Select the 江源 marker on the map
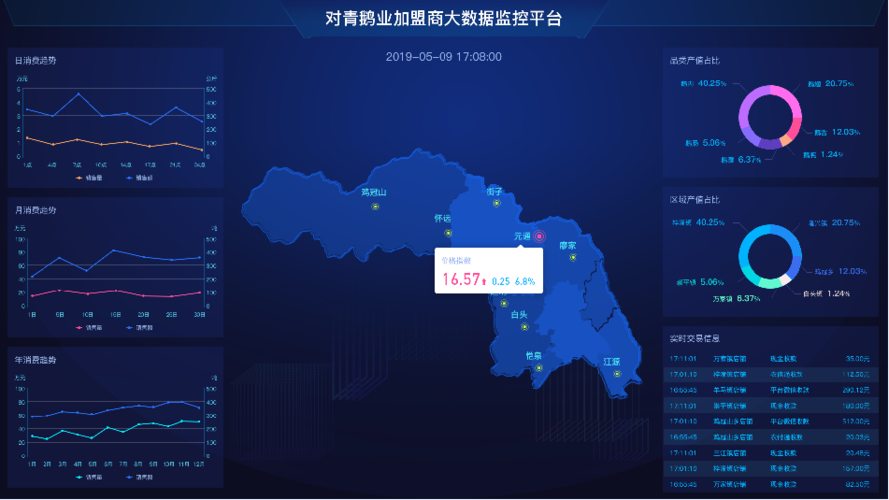 (x=617, y=374)
